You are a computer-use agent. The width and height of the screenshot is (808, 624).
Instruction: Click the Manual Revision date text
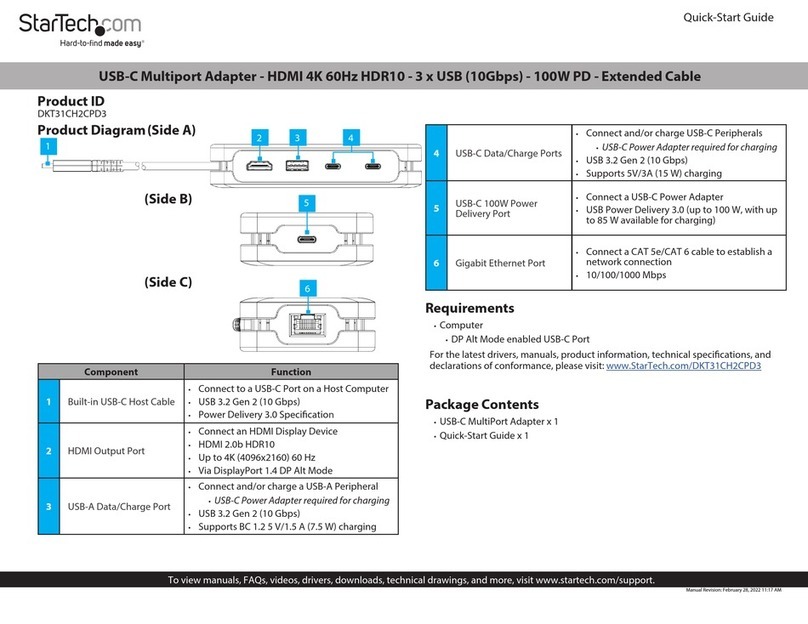733,590
